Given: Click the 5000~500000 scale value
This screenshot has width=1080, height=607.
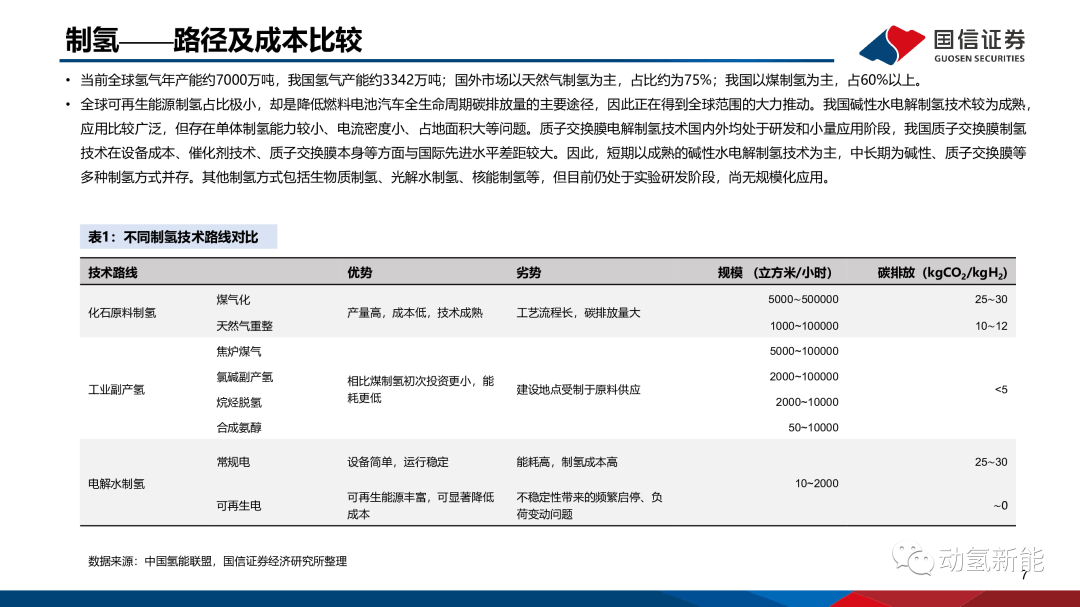Looking at the screenshot, I should click(x=803, y=300).
